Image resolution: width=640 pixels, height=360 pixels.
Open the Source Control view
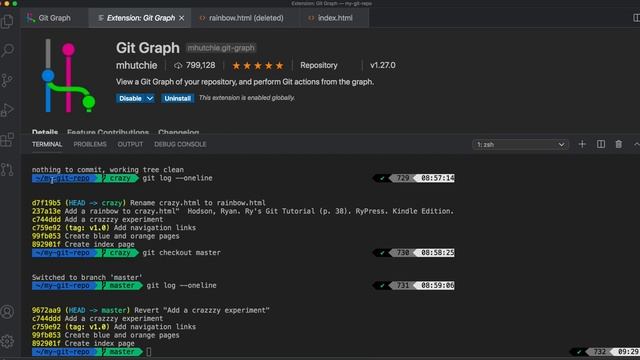[x=7, y=80]
